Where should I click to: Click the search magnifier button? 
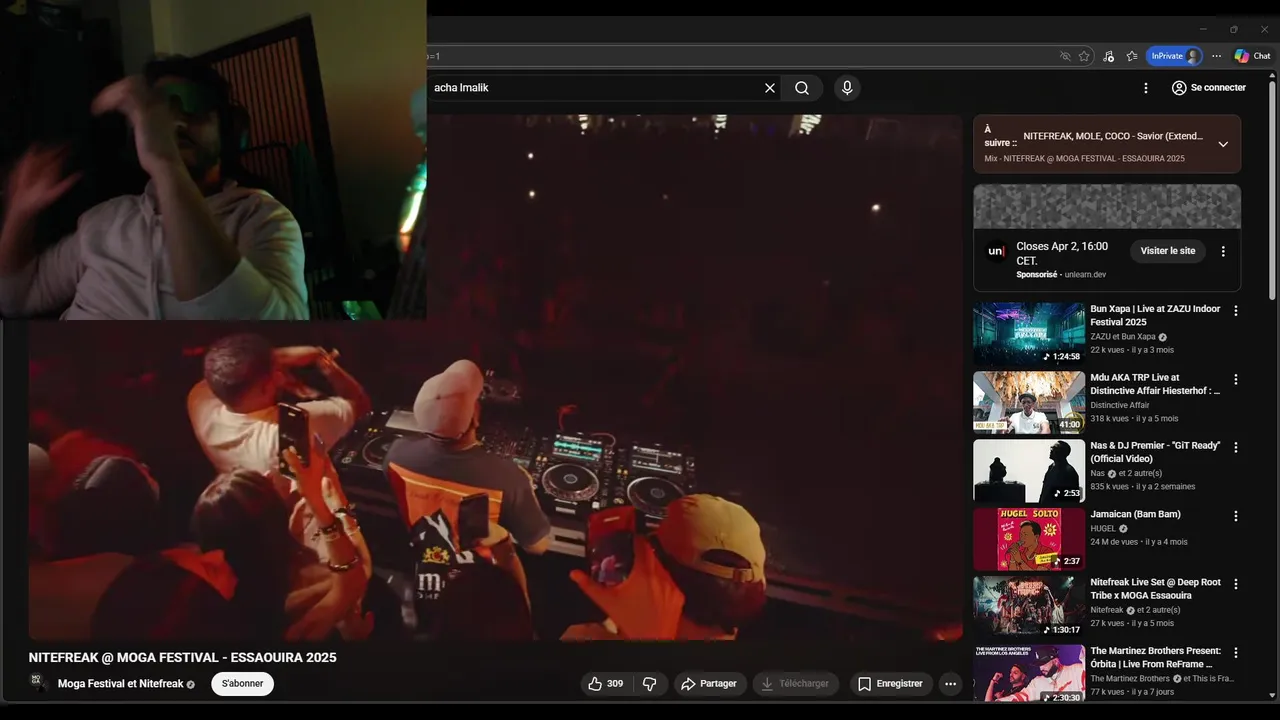802,88
